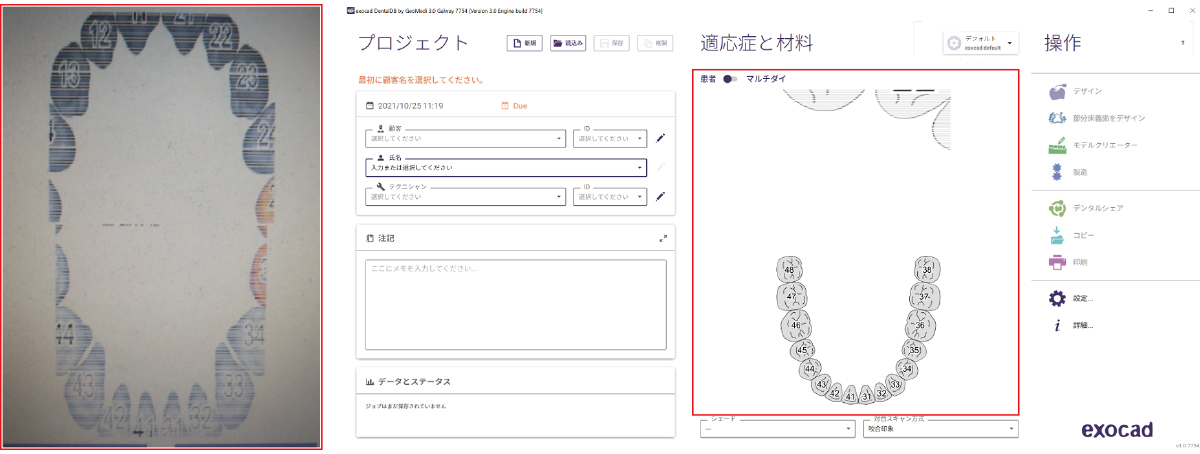Select tooth 36 on the dental chart
The image size is (1200, 454).
[x=919, y=325]
